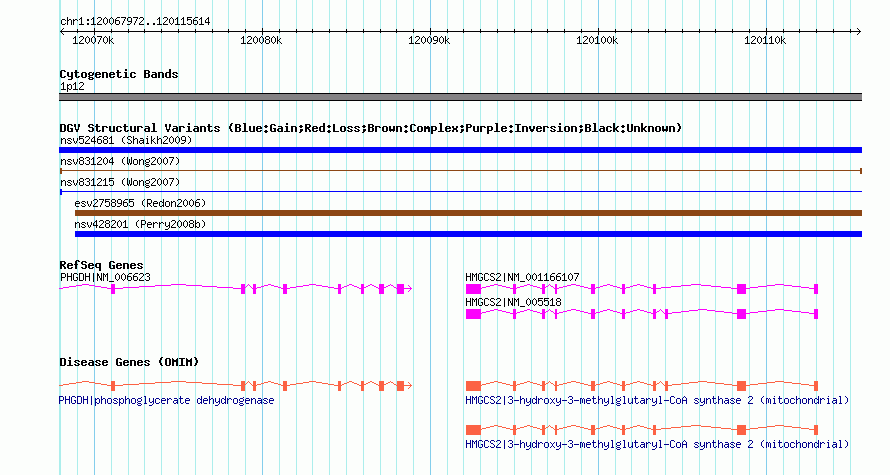Select the thin blue nsv831215 variant line
890x475 pixels.
click(460, 192)
